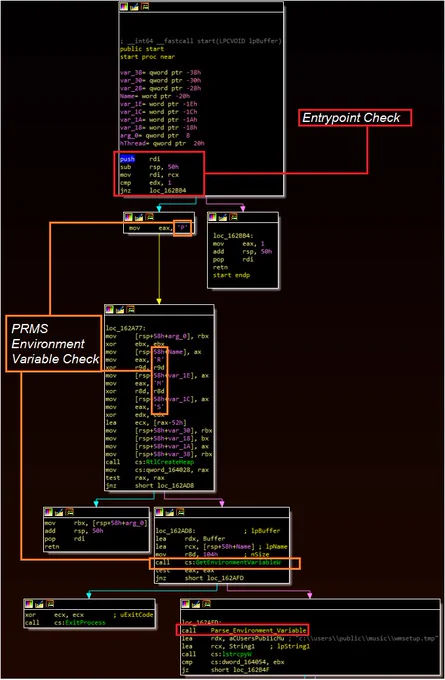Set node color on the ExitProcess block
Viewport: 445px width, 680px height.
29,604
